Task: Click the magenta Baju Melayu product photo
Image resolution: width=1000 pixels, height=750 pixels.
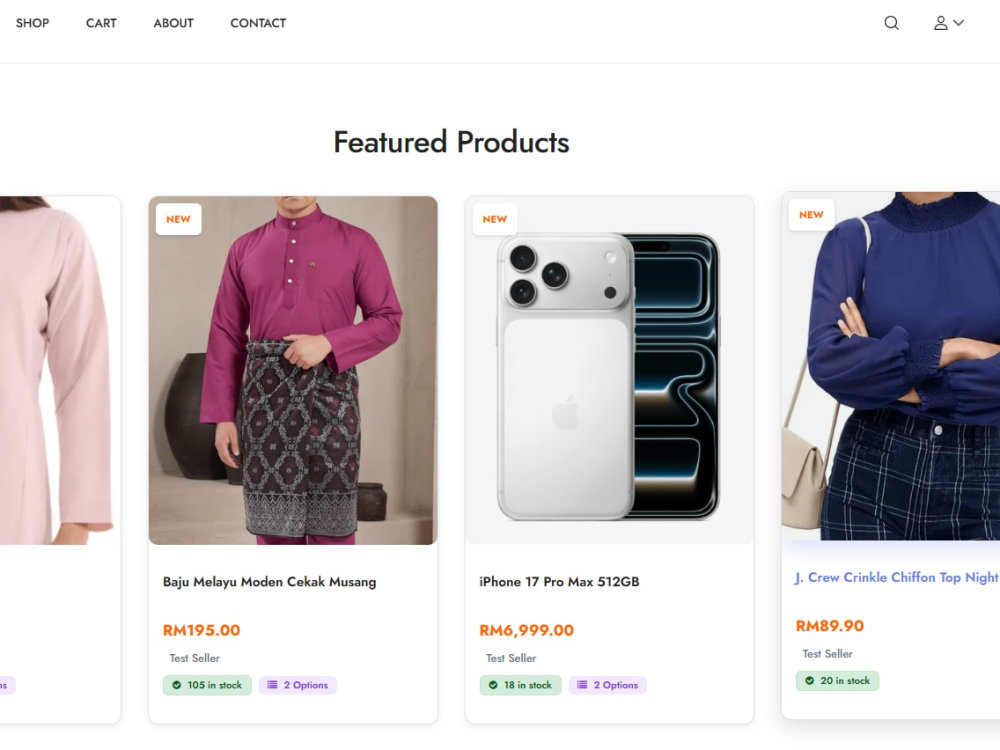Action: [x=293, y=371]
